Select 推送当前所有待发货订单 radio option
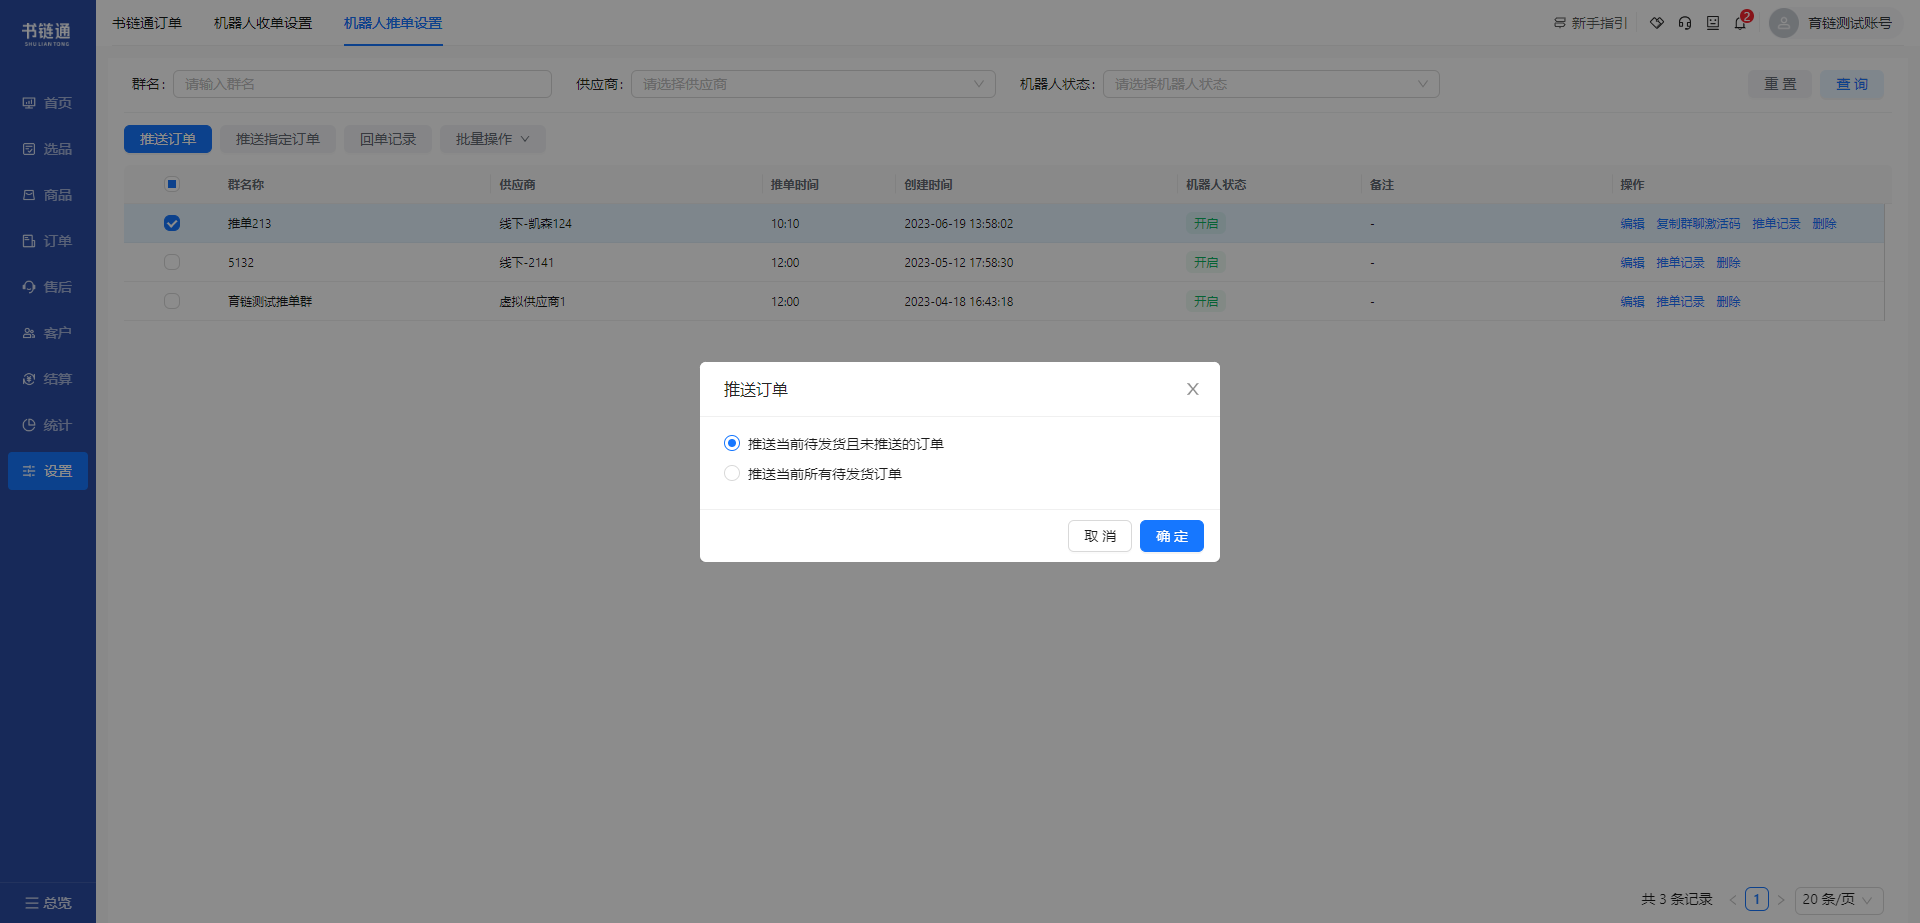 click(x=732, y=473)
